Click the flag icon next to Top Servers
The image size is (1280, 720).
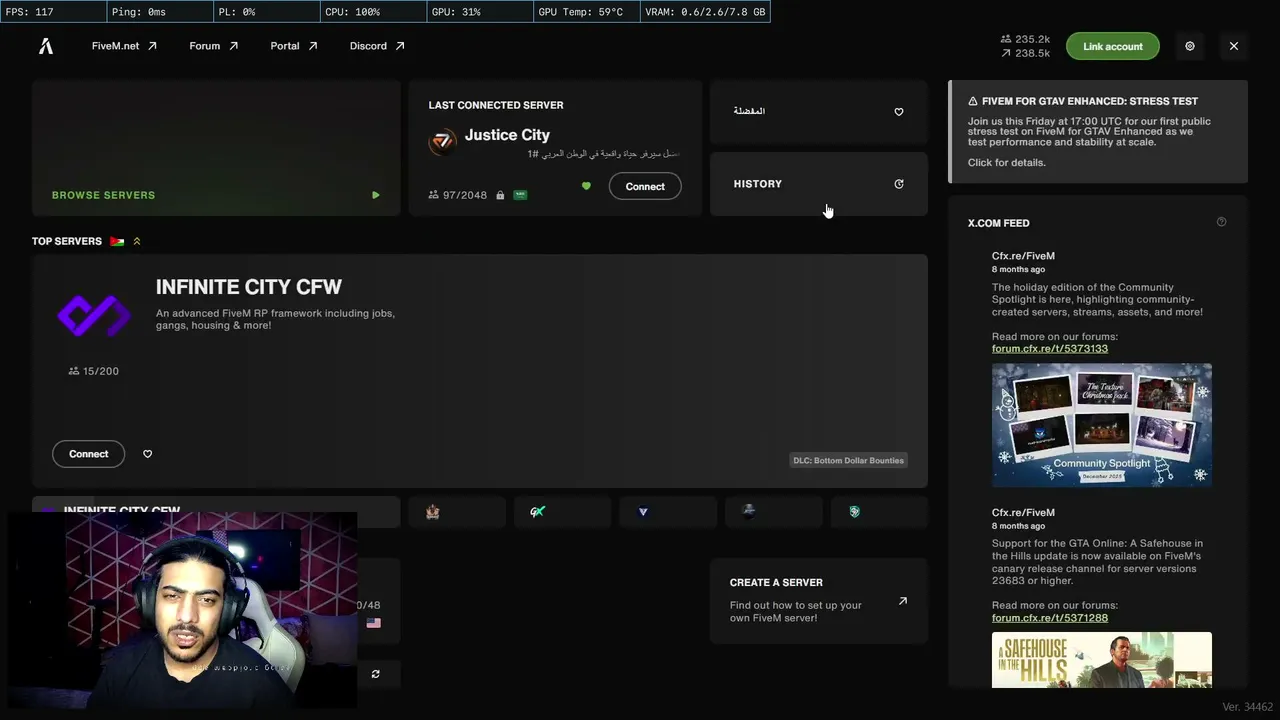coord(117,241)
